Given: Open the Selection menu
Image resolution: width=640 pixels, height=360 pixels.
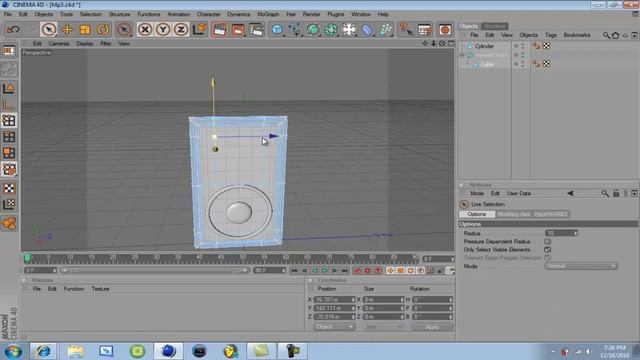Looking at the screenshot, I should click(91, 14).
